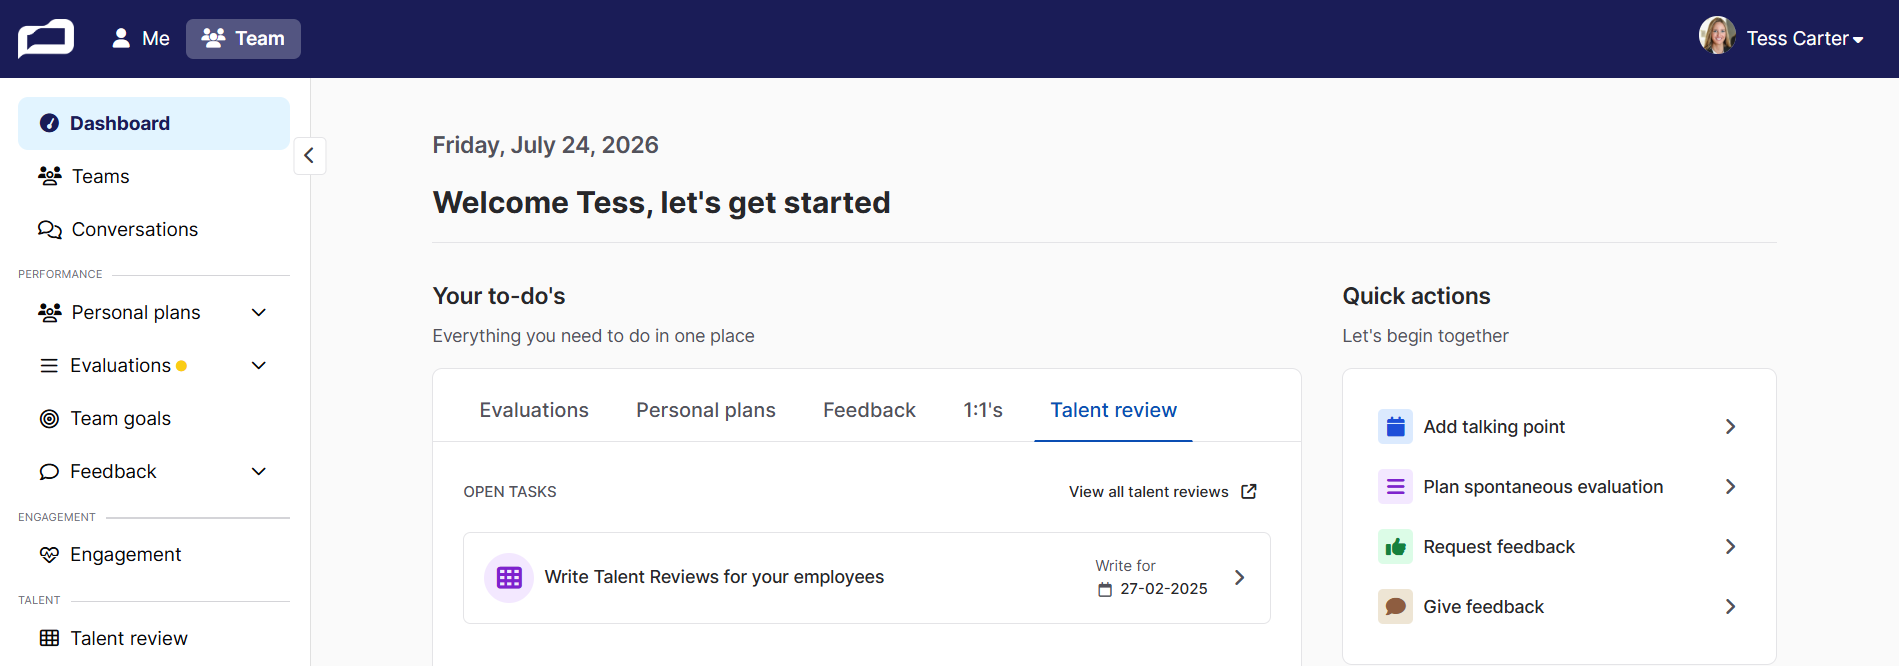Click the Plan spontaneous evaluation list icon
Screen dimensions: 1899x666
[1395, 487]
